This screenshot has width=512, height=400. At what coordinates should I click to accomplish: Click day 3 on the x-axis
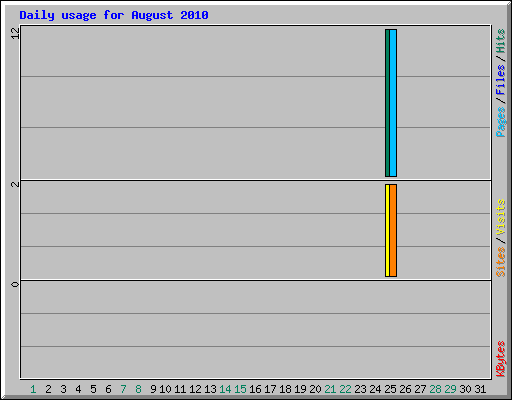click(x=63, y=389)
